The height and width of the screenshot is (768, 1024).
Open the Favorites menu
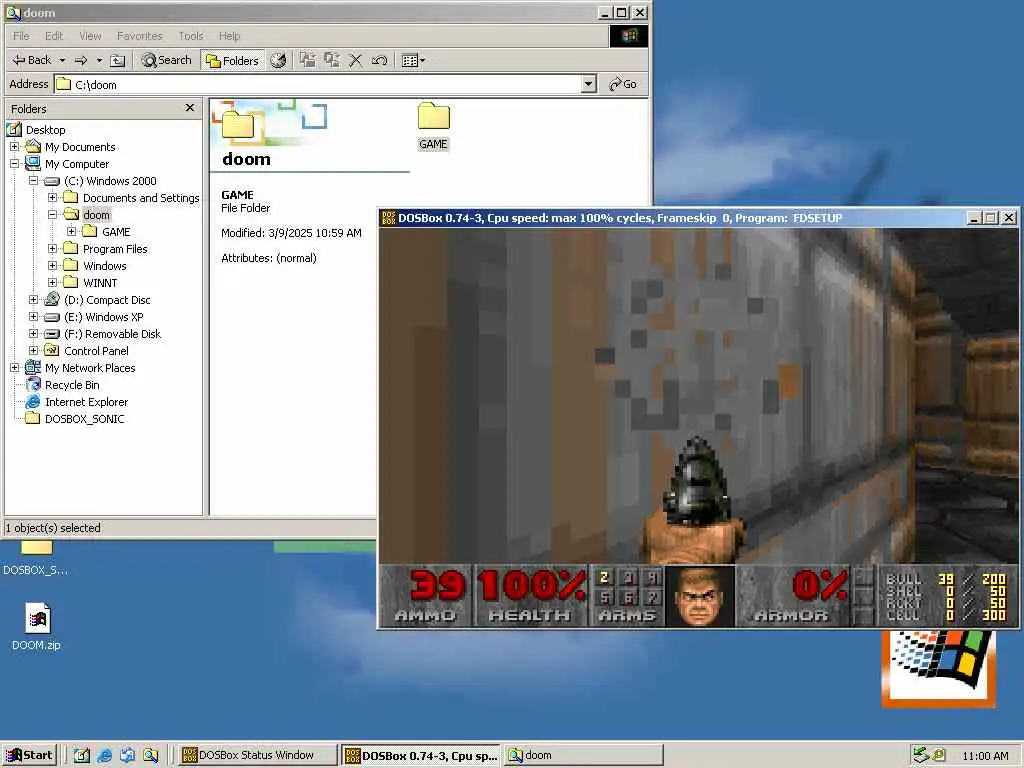(x=140, y=36)
